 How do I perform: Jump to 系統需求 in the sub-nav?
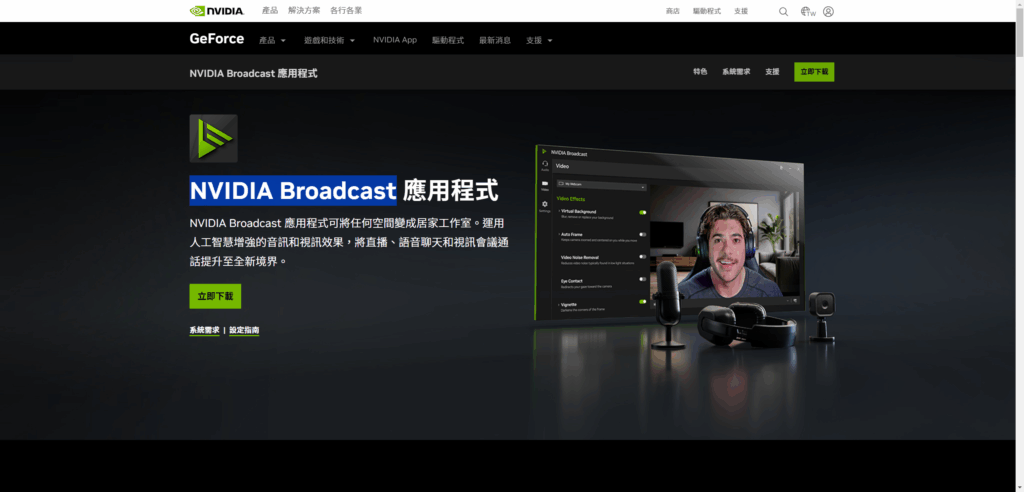tap(736, 72)
